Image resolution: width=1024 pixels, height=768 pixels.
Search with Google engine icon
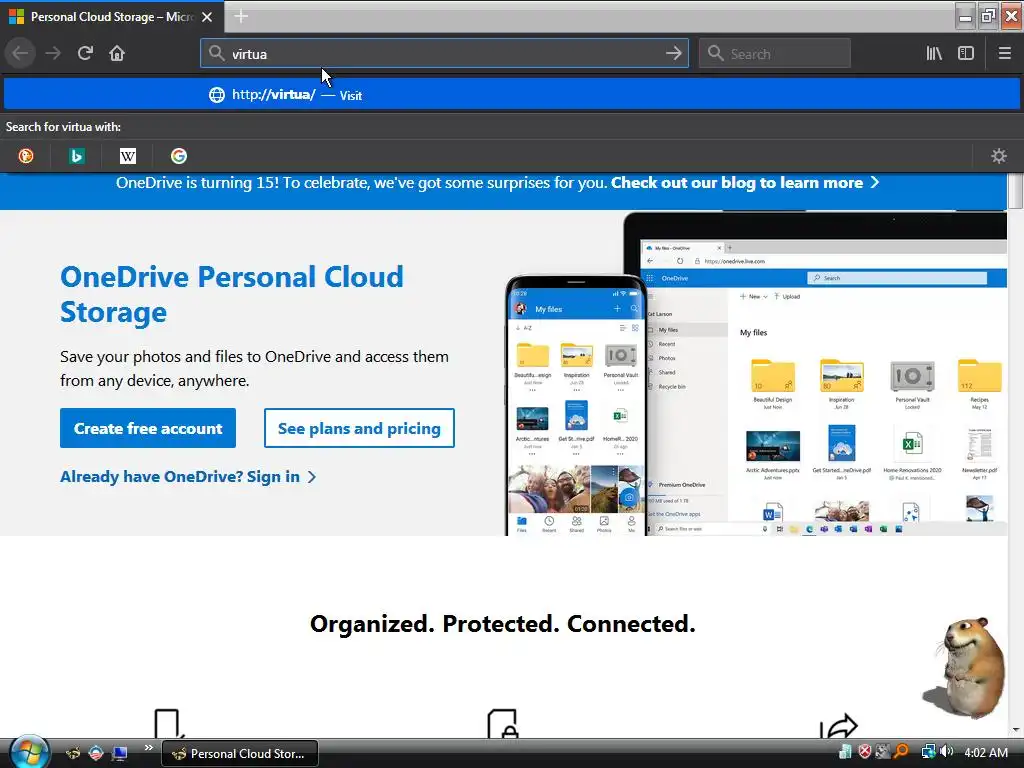coord(179,156)
